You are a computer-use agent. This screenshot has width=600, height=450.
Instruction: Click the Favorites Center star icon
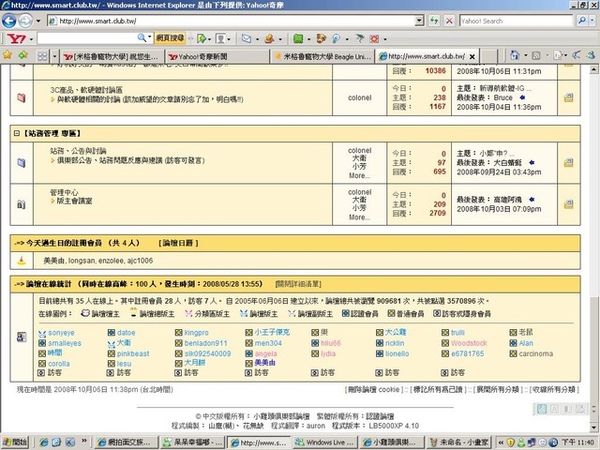7,55
